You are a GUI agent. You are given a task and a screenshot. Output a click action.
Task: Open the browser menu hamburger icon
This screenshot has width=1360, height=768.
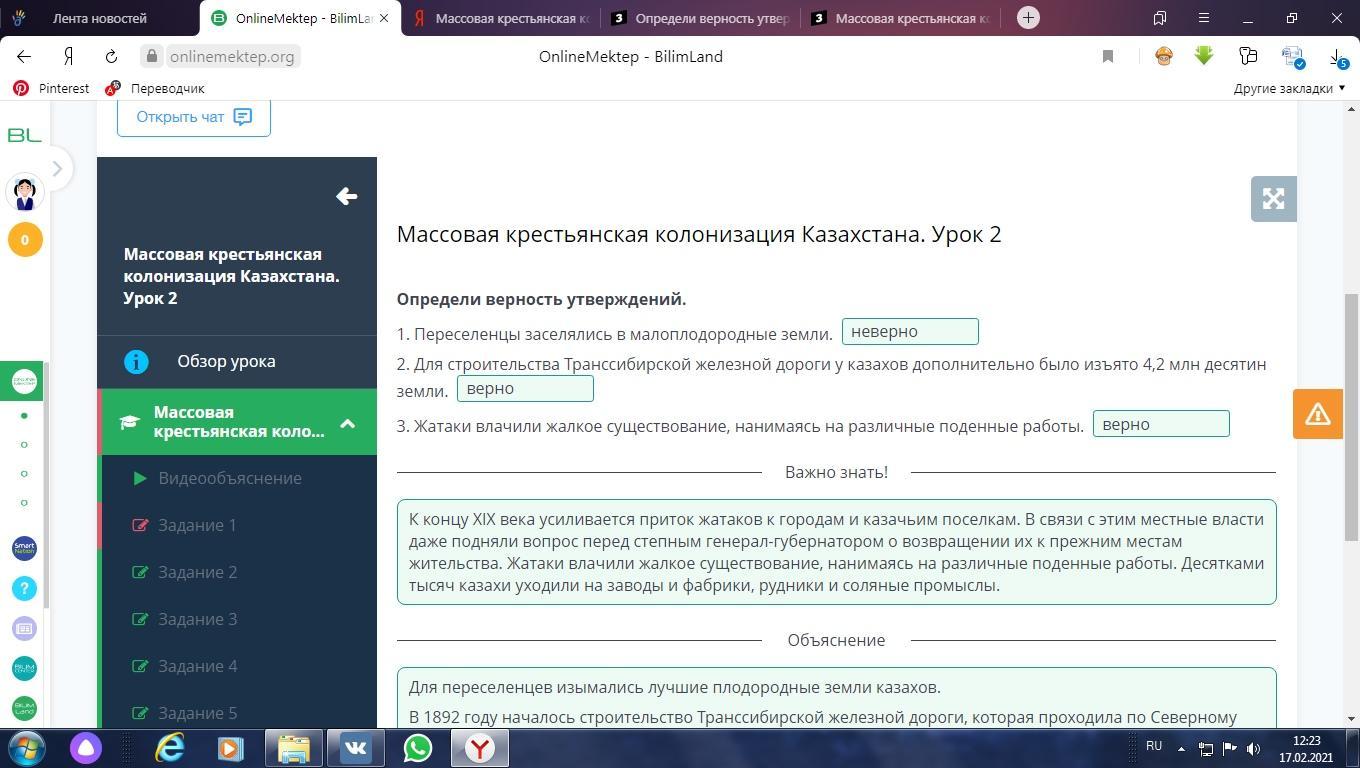pos(1204,18)
